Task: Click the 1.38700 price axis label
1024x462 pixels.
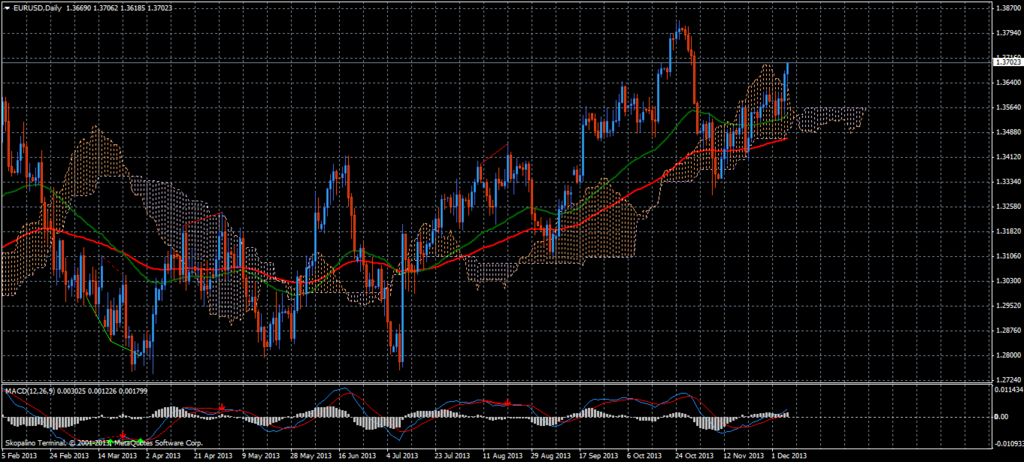Action: tap(1006, 7)
